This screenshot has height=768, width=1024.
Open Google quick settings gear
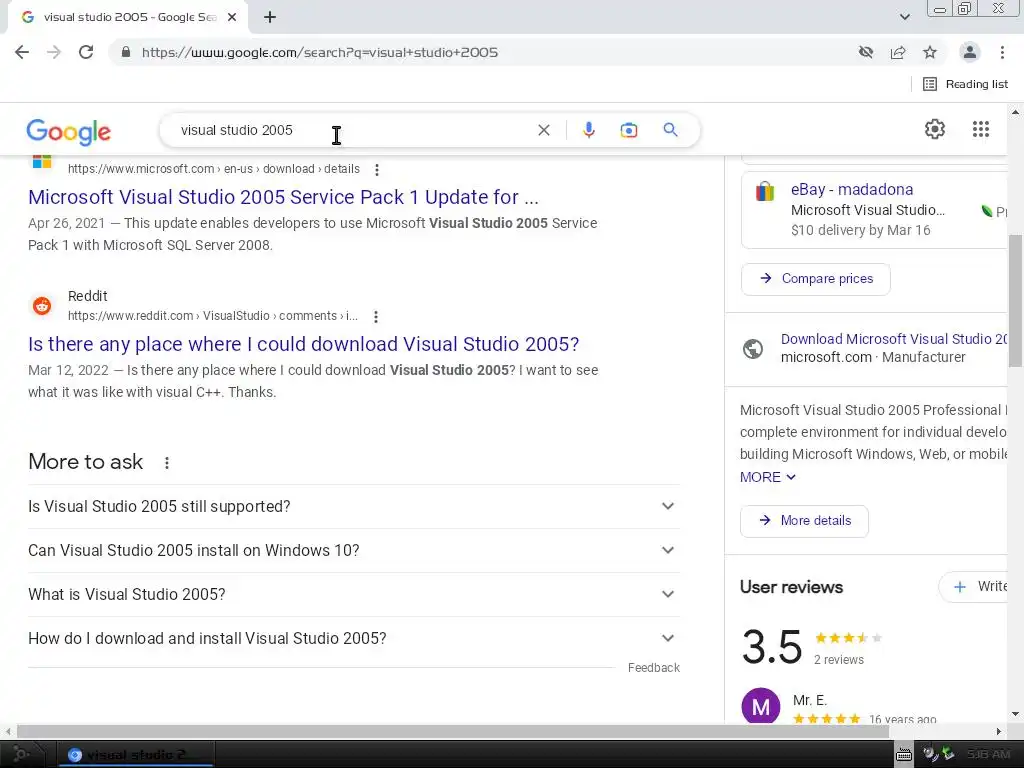tap(935, 129)
